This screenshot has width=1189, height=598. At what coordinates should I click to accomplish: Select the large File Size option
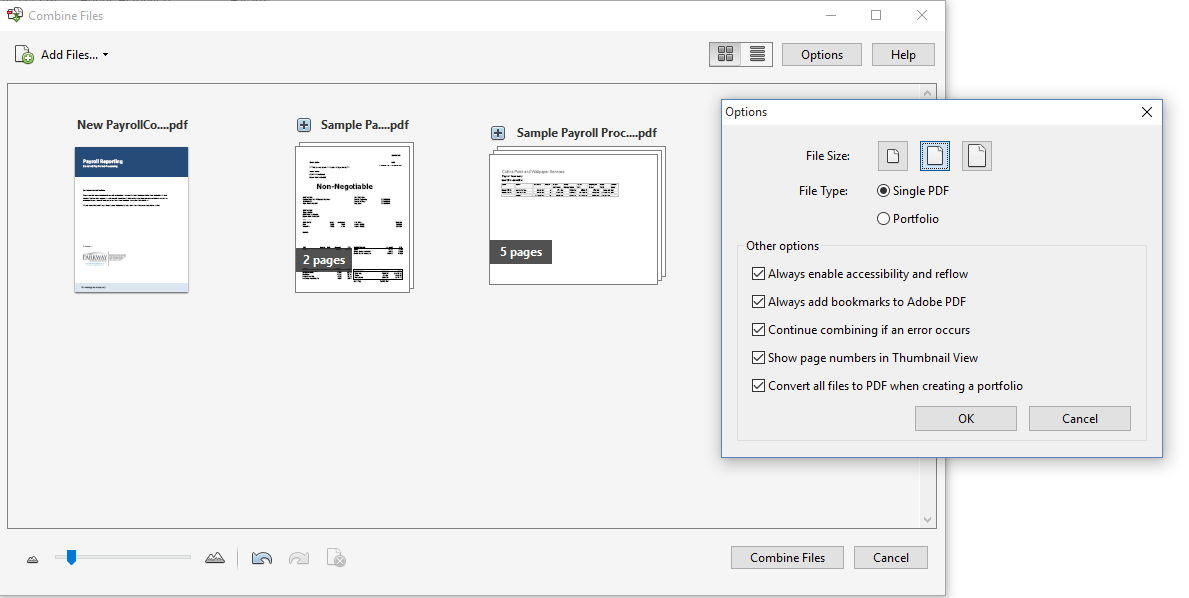click(976, 155)
